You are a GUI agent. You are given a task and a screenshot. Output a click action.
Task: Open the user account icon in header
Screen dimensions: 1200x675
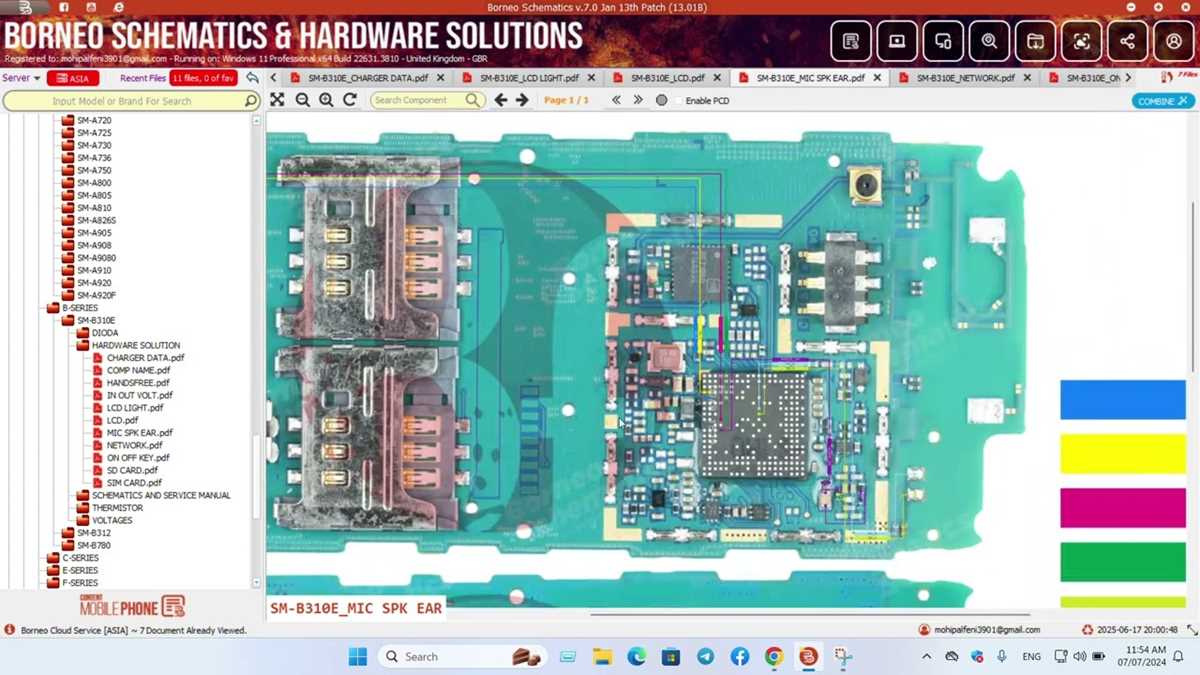pos(1174,42)
